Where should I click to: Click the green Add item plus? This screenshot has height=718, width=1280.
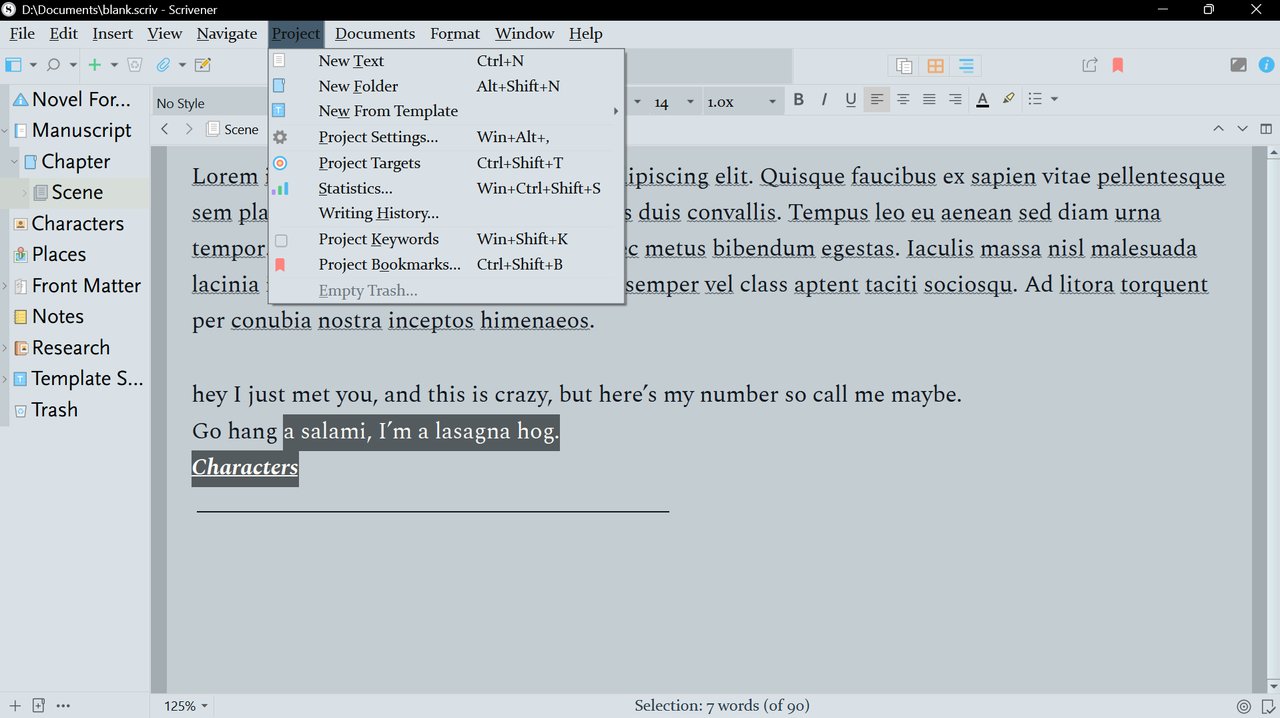[x=95, y=65]
